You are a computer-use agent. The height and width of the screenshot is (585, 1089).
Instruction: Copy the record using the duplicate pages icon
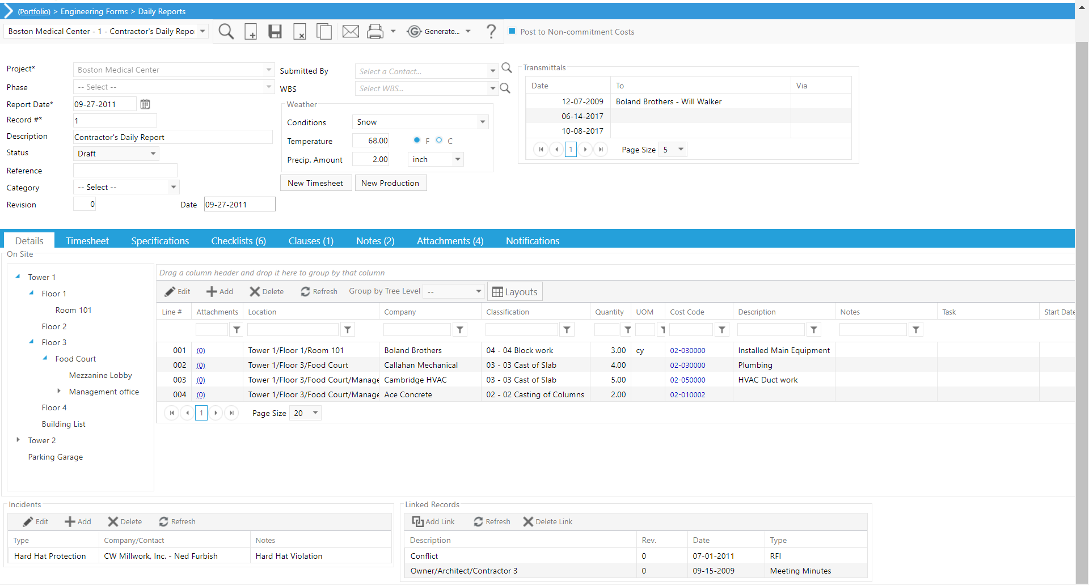[x=324, y=31]
